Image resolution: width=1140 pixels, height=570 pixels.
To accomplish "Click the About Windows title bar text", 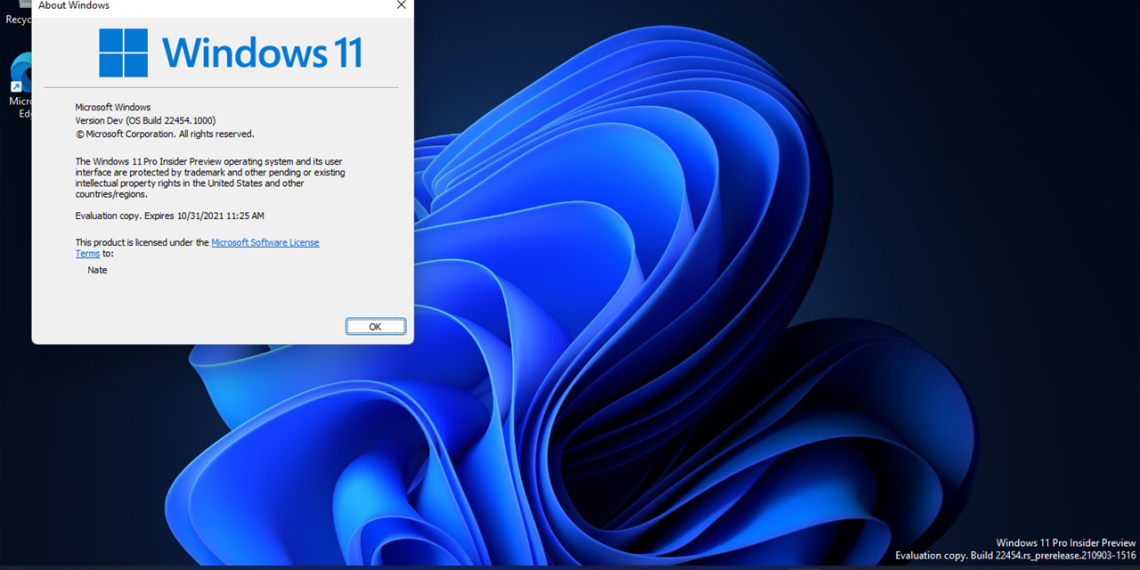I will [x=74, y=6].
